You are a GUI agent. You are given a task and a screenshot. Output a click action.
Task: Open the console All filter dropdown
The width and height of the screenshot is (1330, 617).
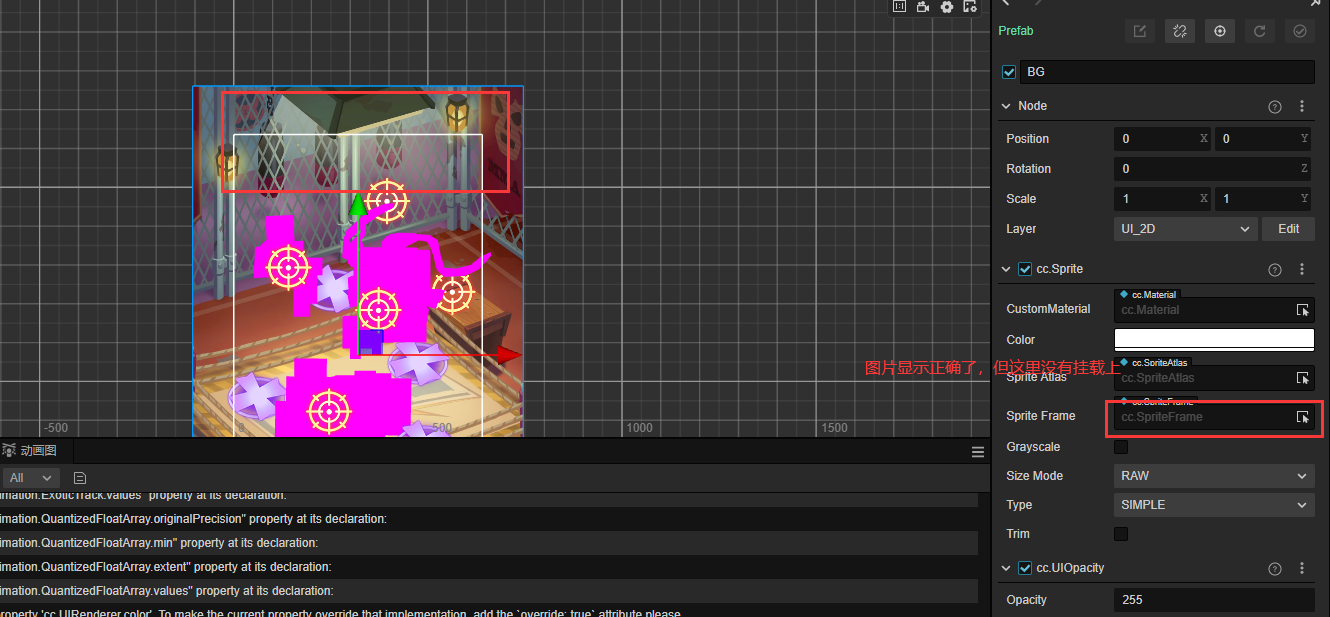[x=31, y=478]
